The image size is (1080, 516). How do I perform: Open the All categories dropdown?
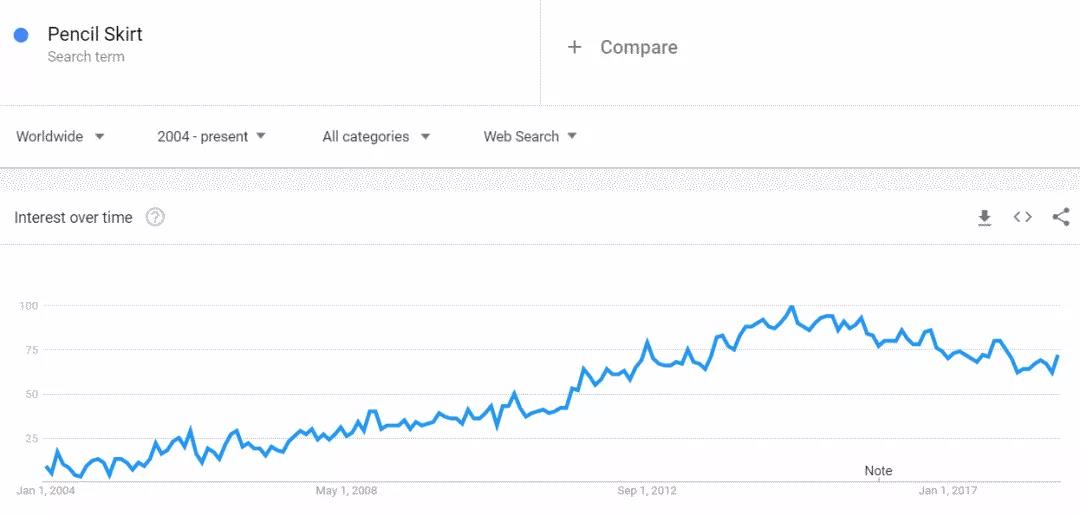point(376,137)
